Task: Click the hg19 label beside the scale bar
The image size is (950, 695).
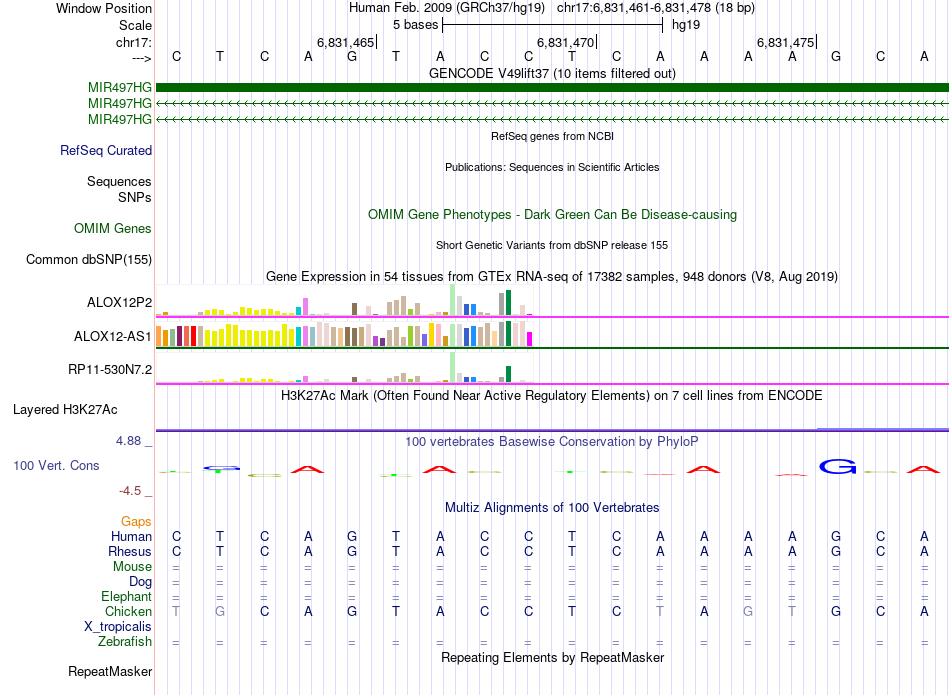Action: pos(686,25)
